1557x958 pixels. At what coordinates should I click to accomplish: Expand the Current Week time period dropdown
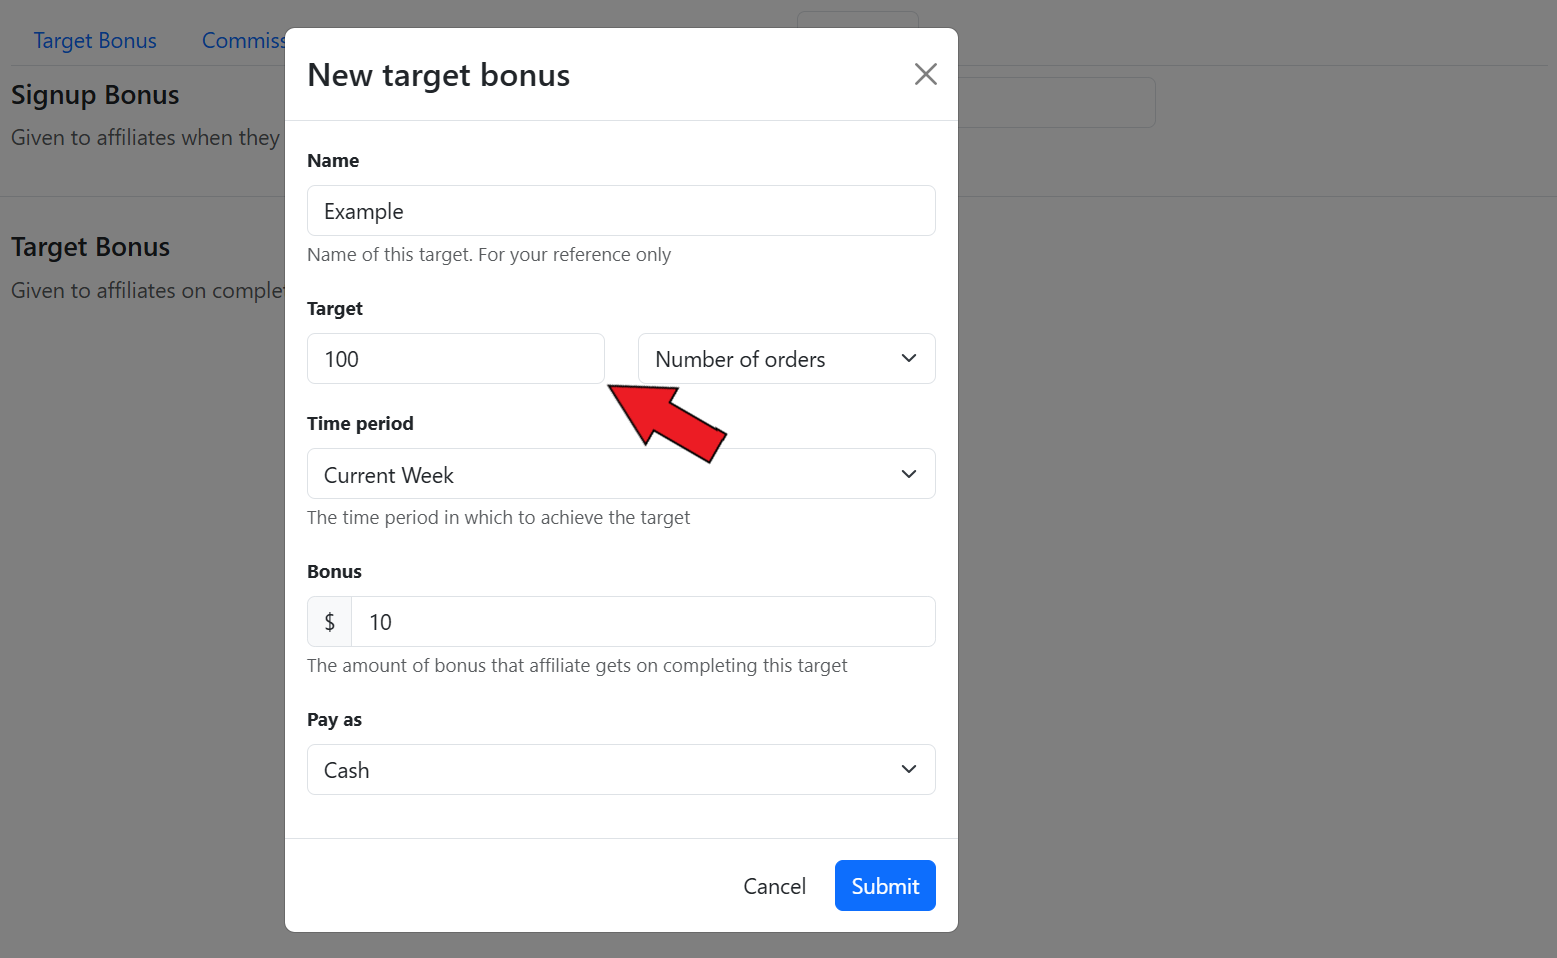tap(620, 474)
